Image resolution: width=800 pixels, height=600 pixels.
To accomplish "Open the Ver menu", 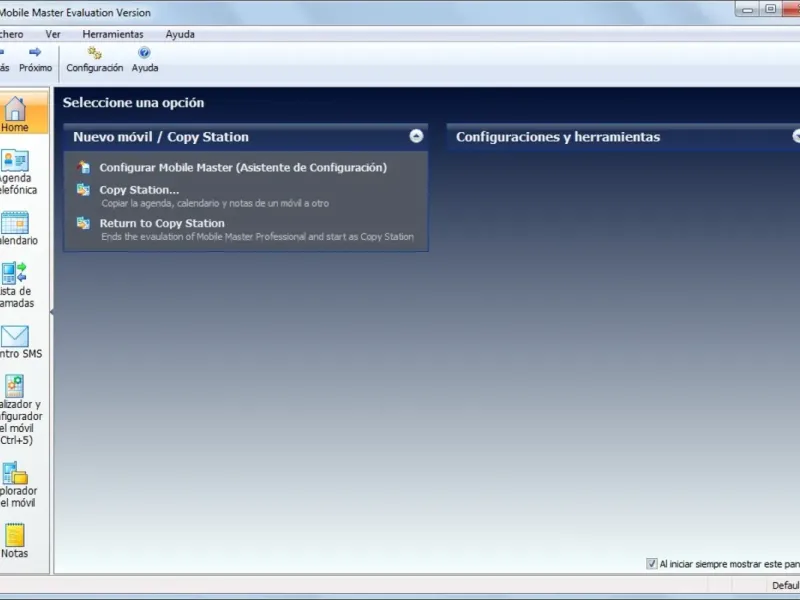I will [53, 34].
